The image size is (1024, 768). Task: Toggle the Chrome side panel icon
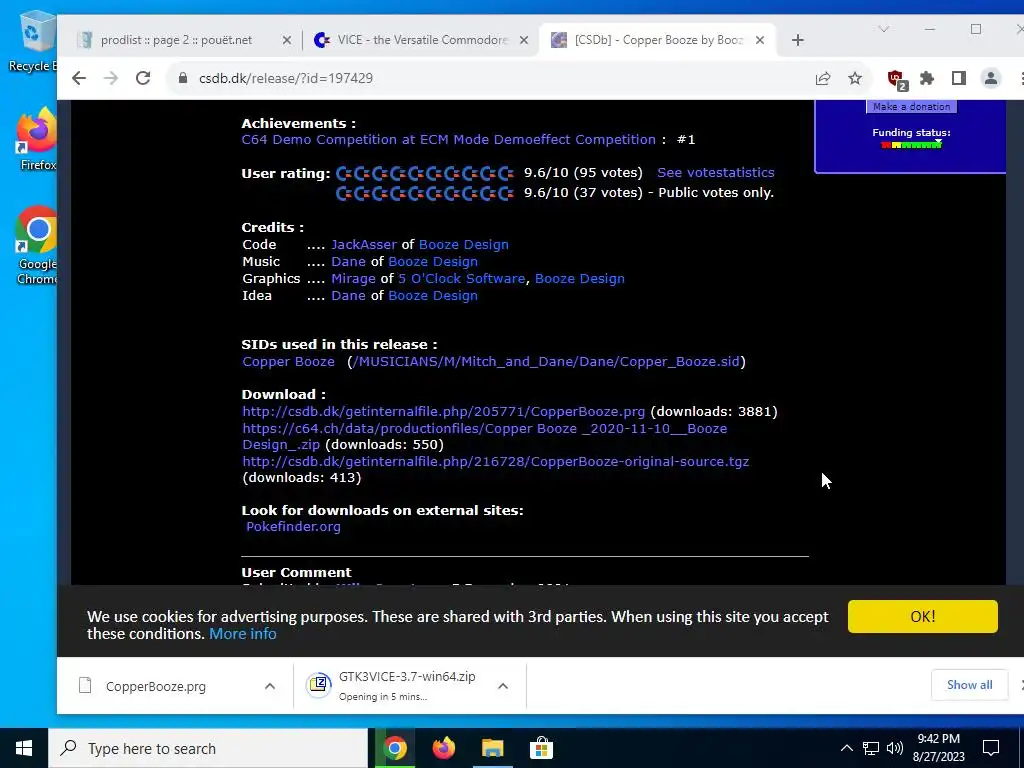coord(959,78)
